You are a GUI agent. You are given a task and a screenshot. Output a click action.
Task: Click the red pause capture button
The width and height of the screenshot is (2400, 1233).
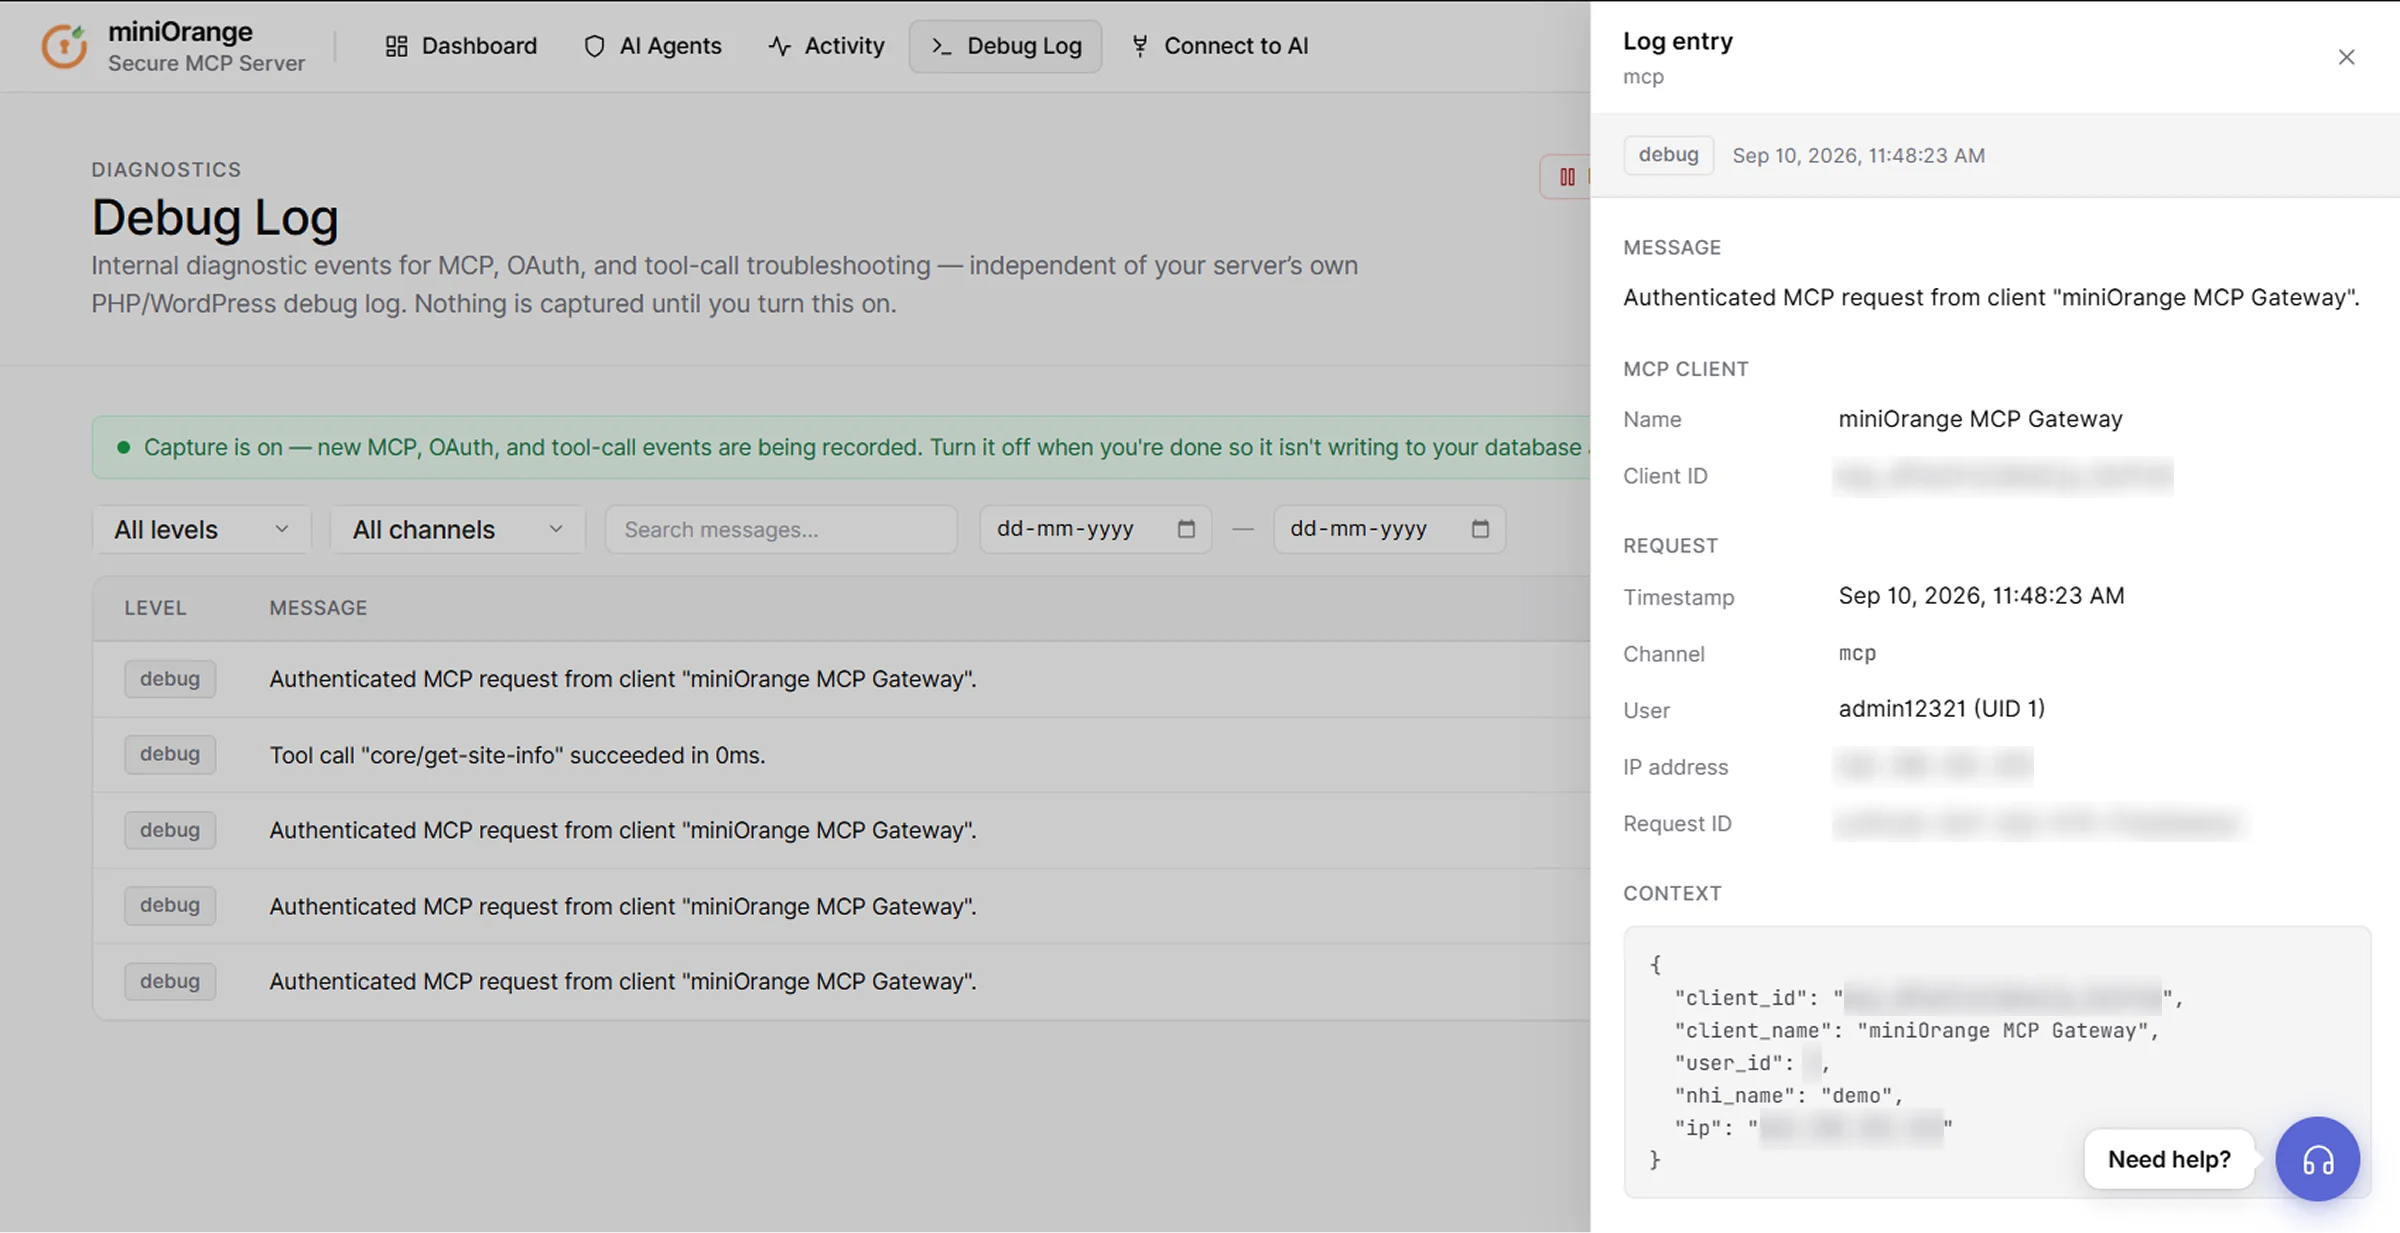1566,177
